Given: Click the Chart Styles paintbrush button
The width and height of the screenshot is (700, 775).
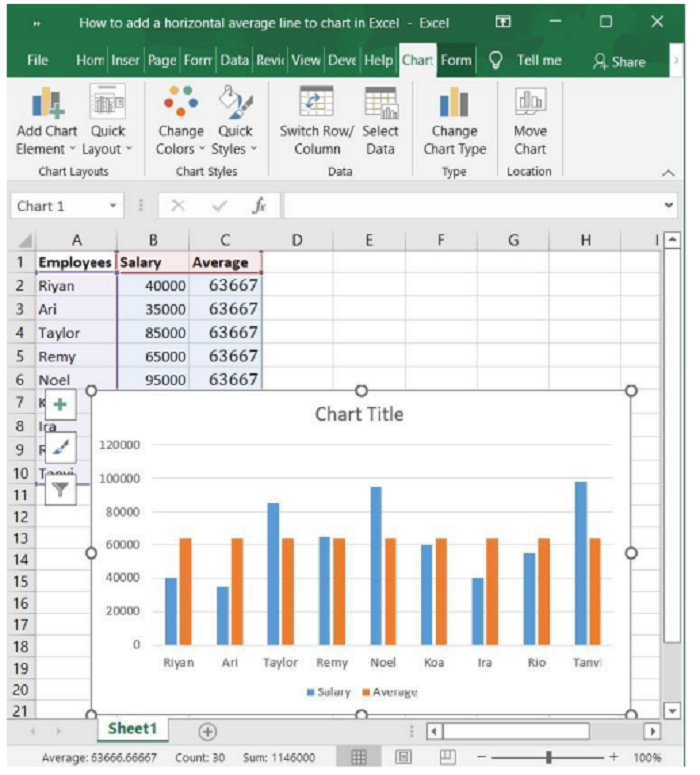Looking at the screenshot, I should (x=60, y=448).
